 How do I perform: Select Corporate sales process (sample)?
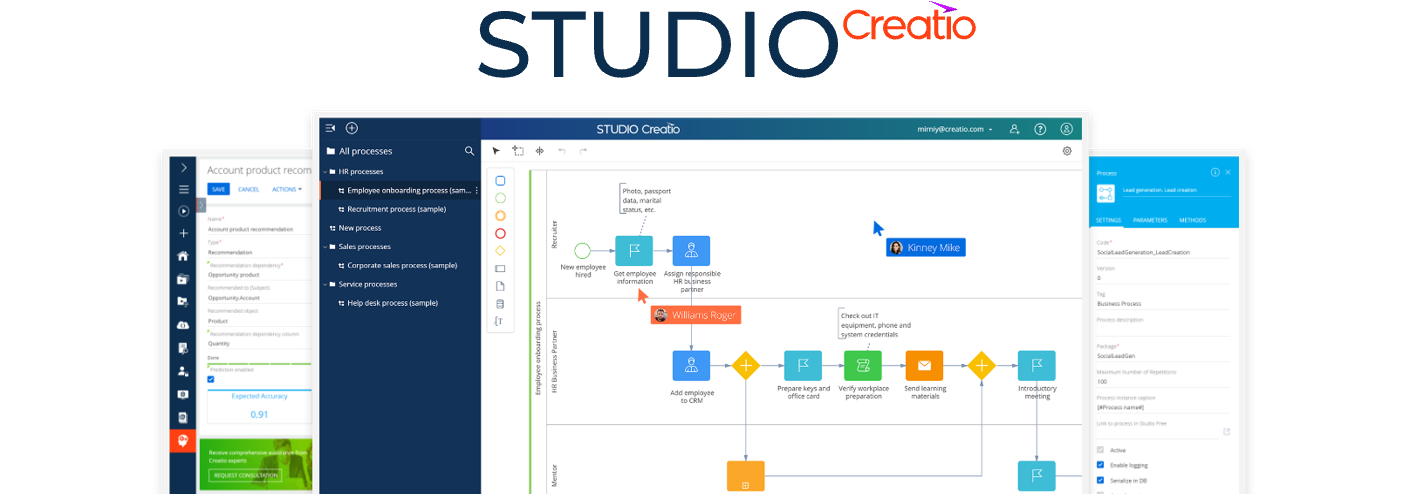pos(400,266)
